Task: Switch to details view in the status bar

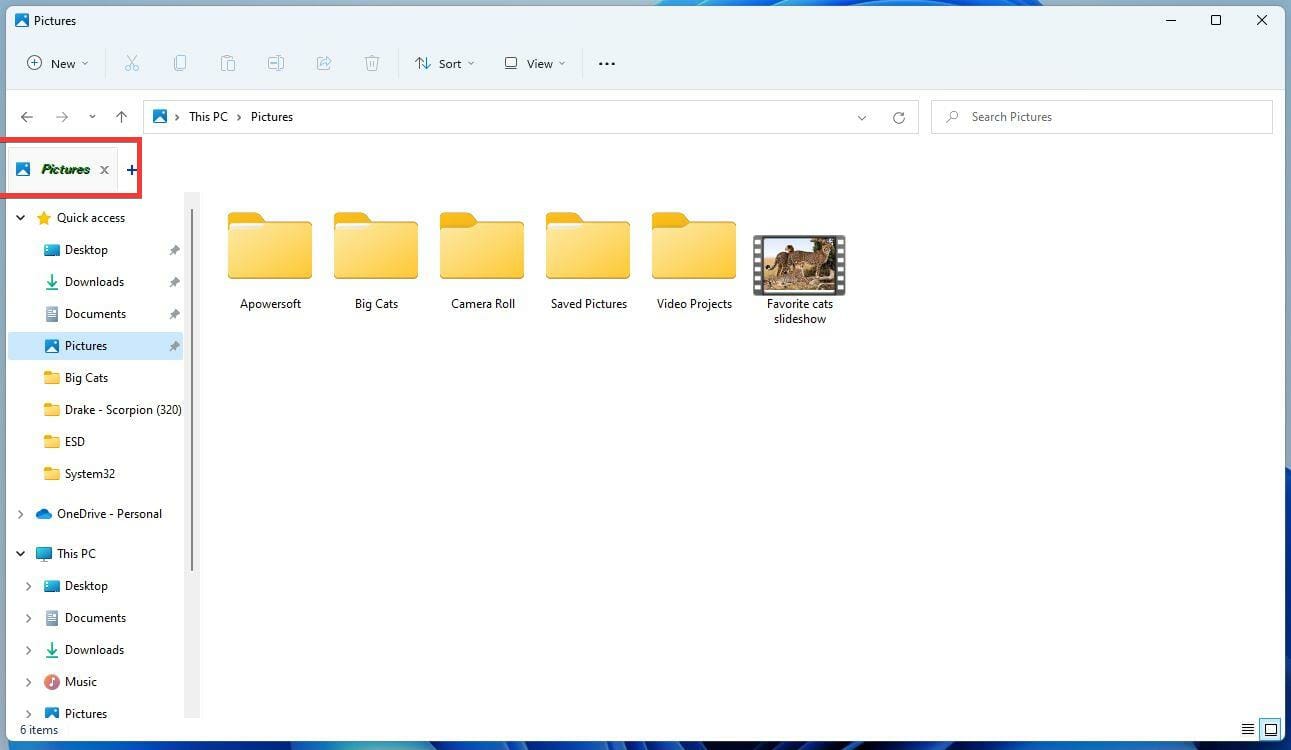Action: (1247, 729)
